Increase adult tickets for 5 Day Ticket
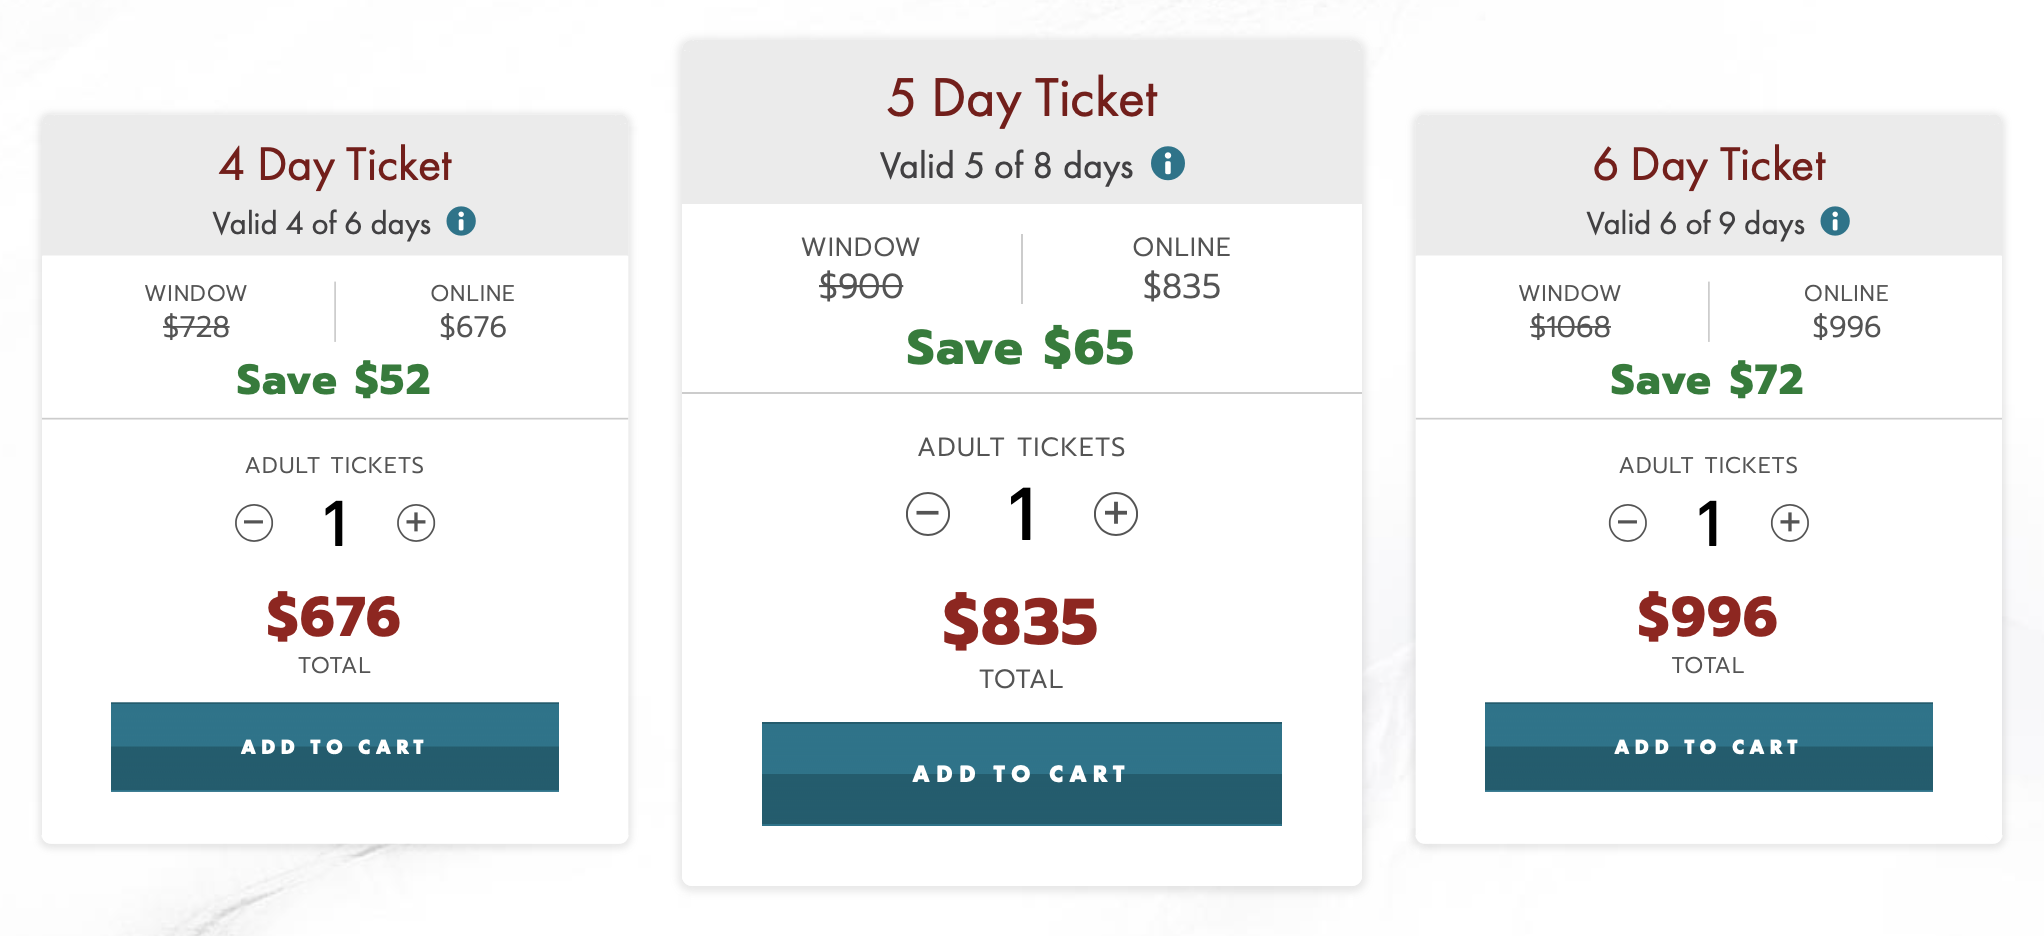The width and height of the screenshot is (2044, 936). click(x=1116, y=514)
